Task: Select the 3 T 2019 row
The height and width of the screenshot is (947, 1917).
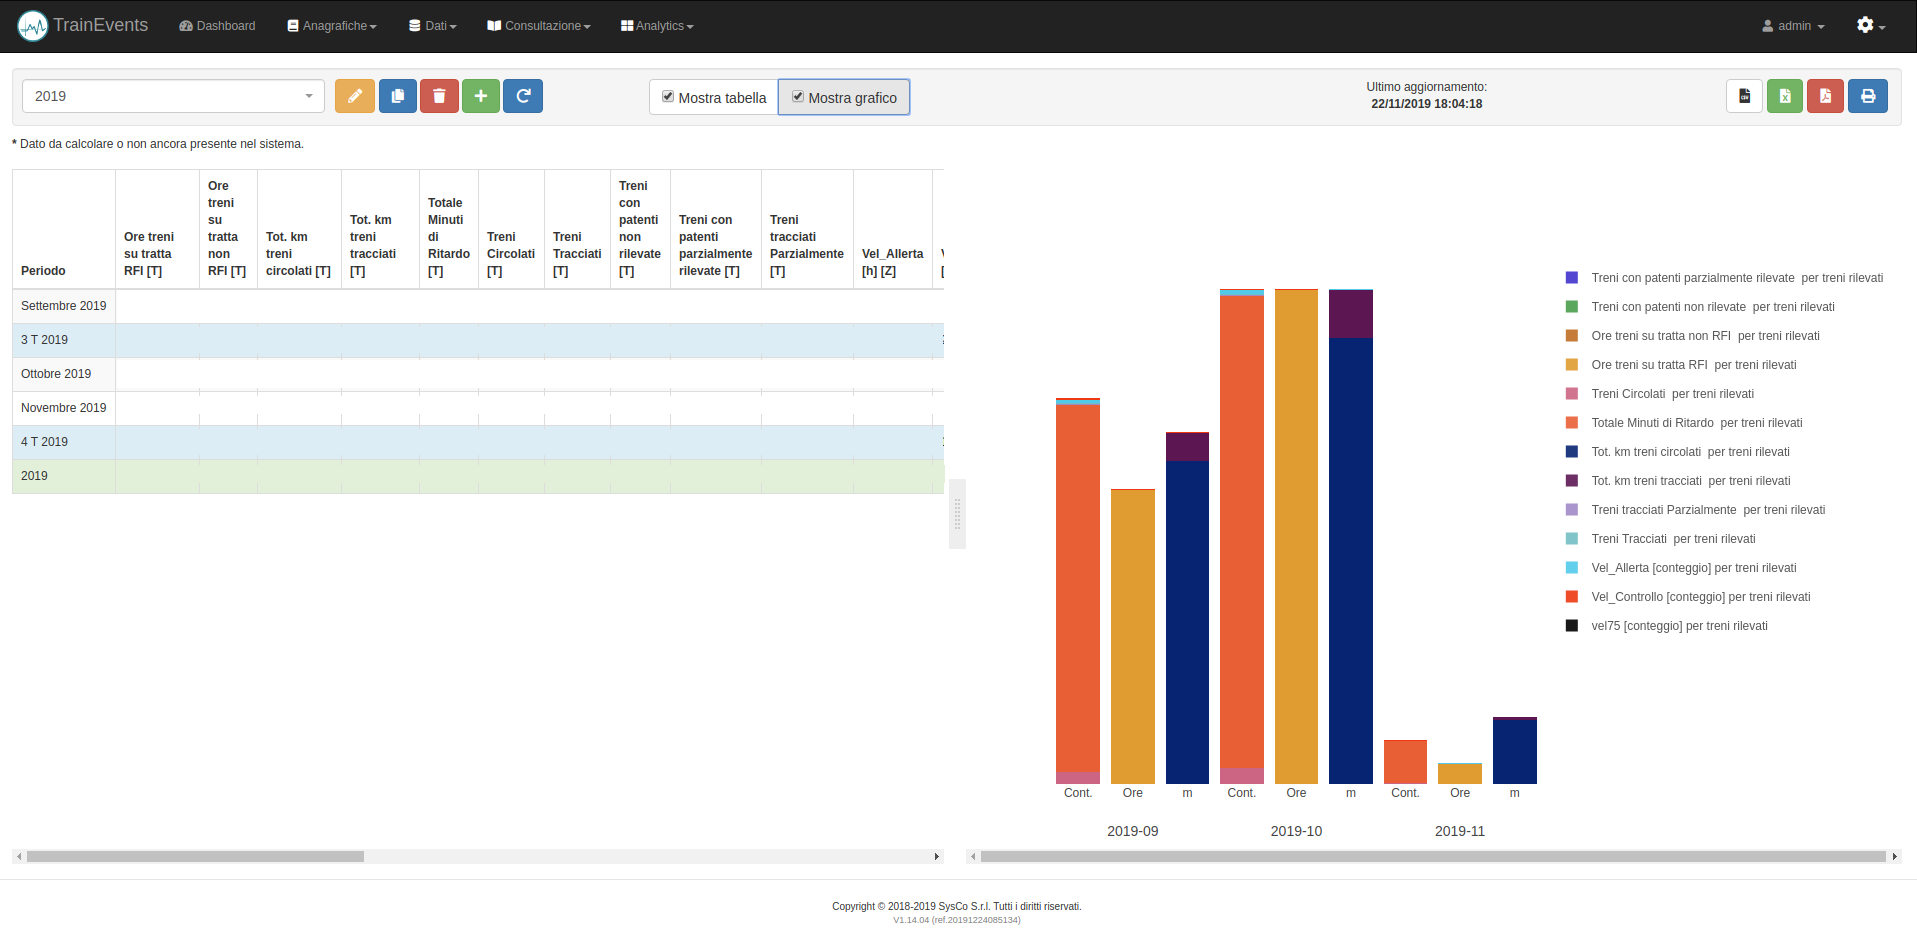Action: click(x=478, y=340)
